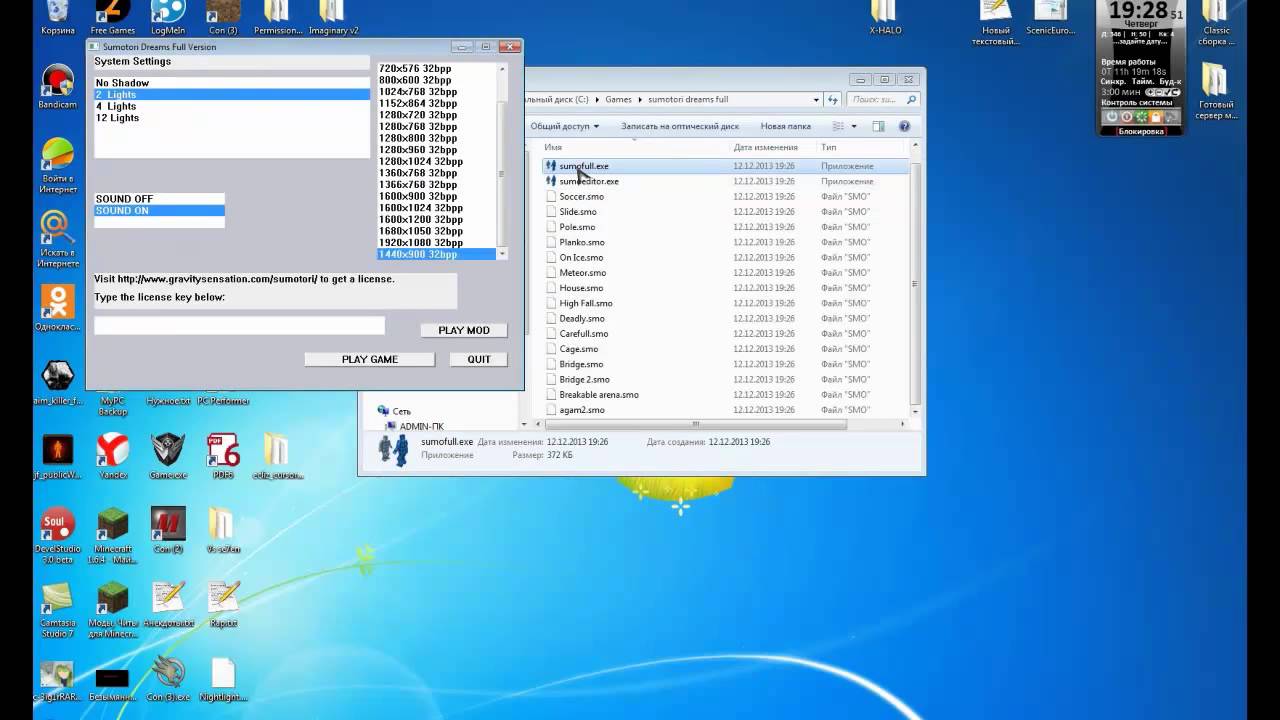Open the Одноклассники desktop shortcut
1280x720 pixels.
coord(57,308)
